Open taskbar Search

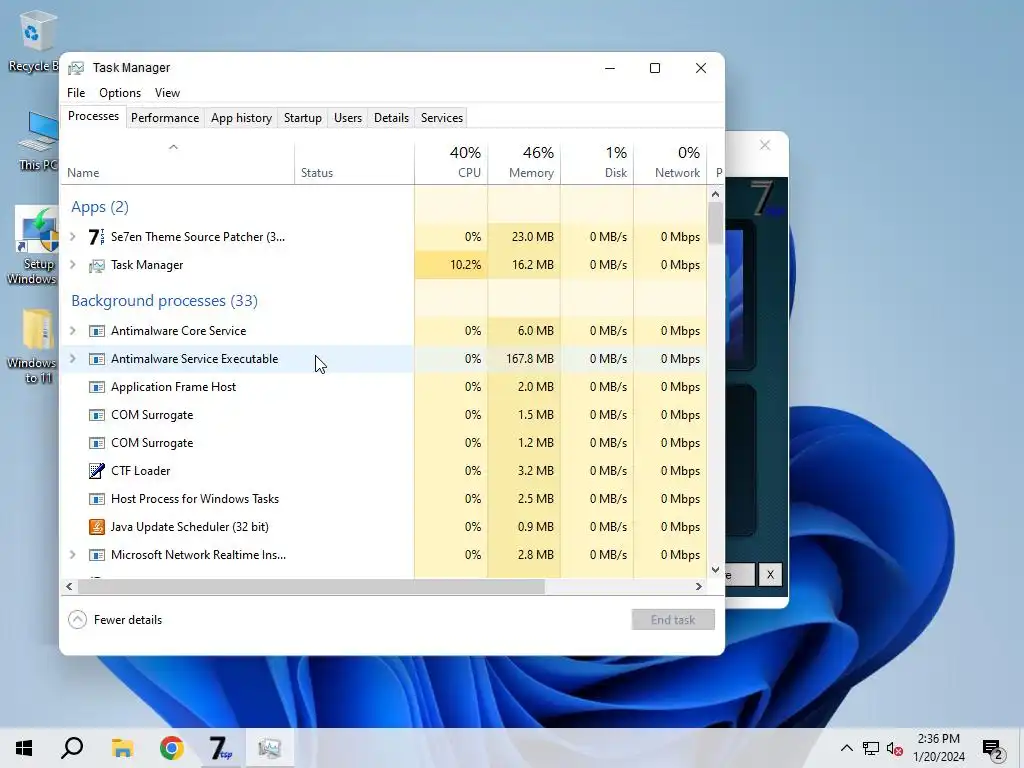click(72, 748)
